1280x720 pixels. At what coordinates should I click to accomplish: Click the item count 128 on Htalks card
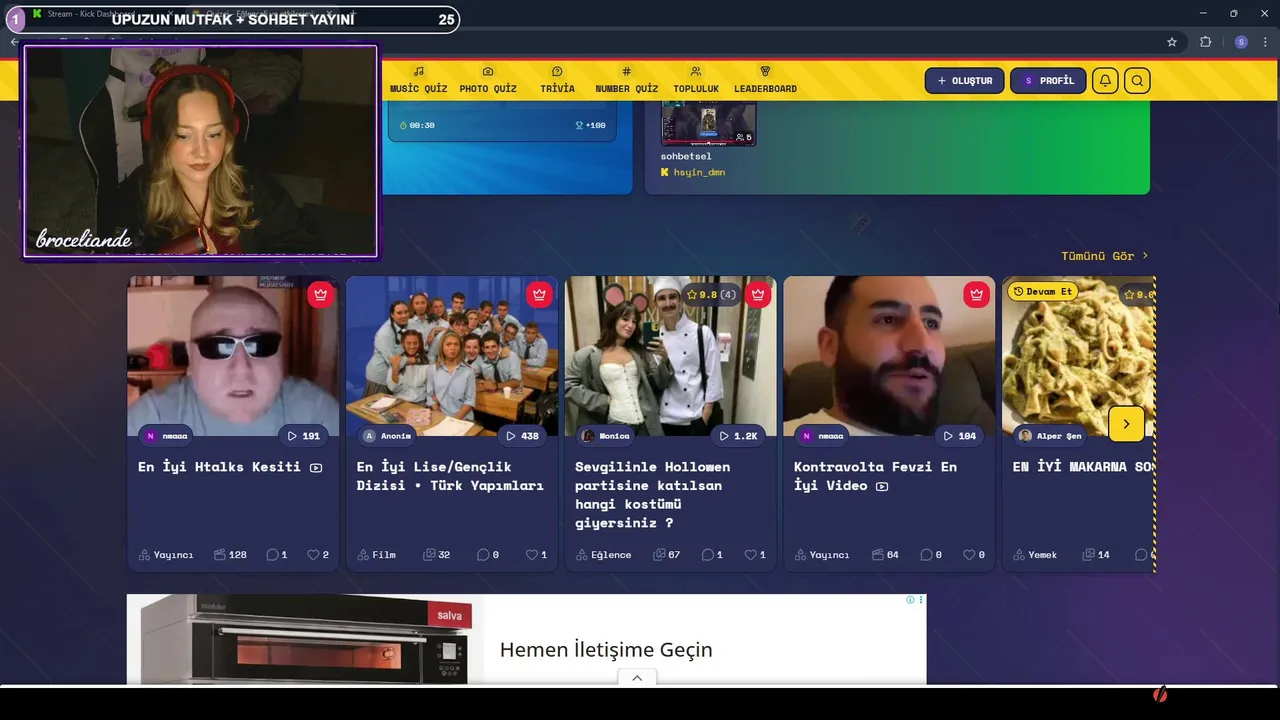click(230, 554)
